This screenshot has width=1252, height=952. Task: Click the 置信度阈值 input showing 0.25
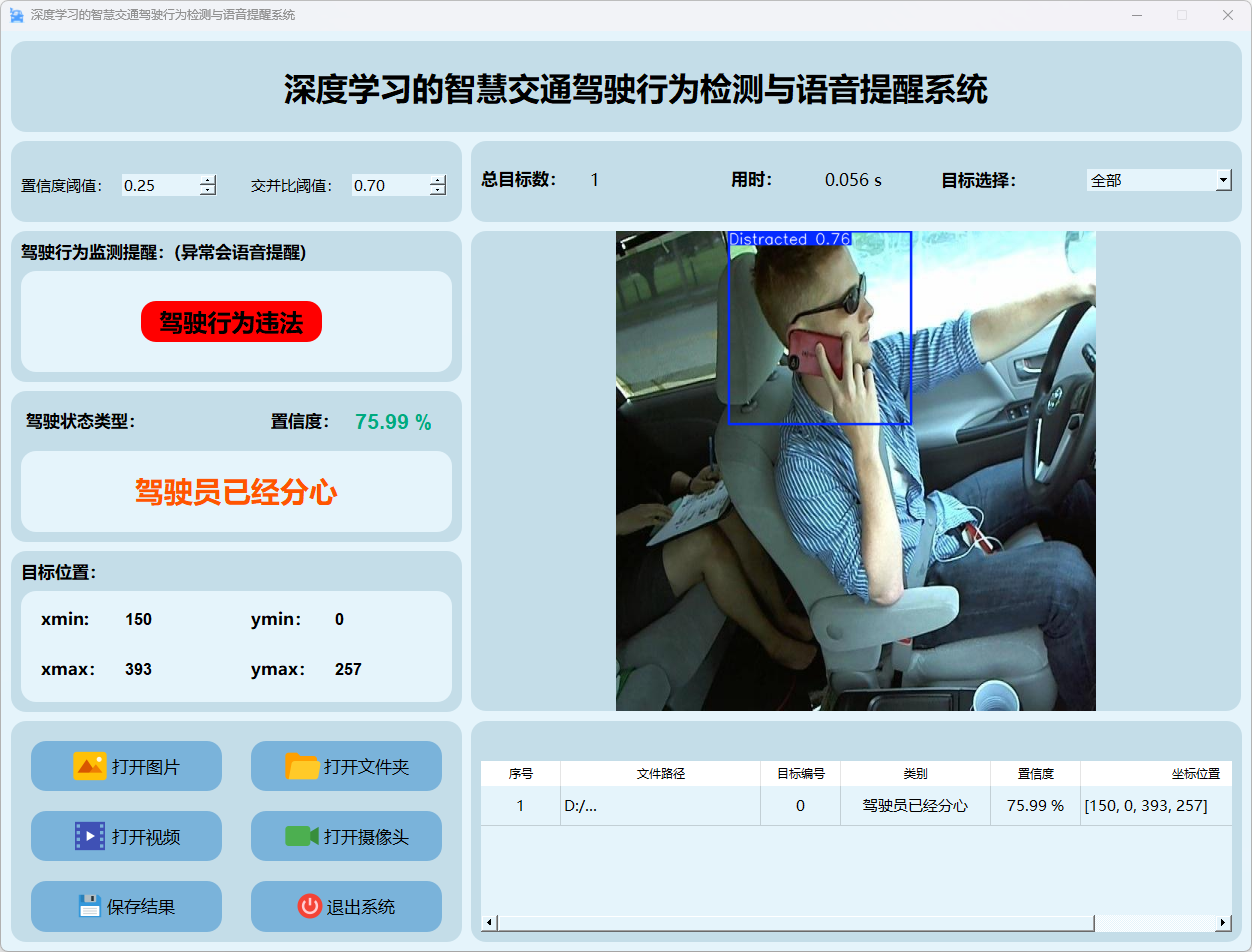point(160,185)
